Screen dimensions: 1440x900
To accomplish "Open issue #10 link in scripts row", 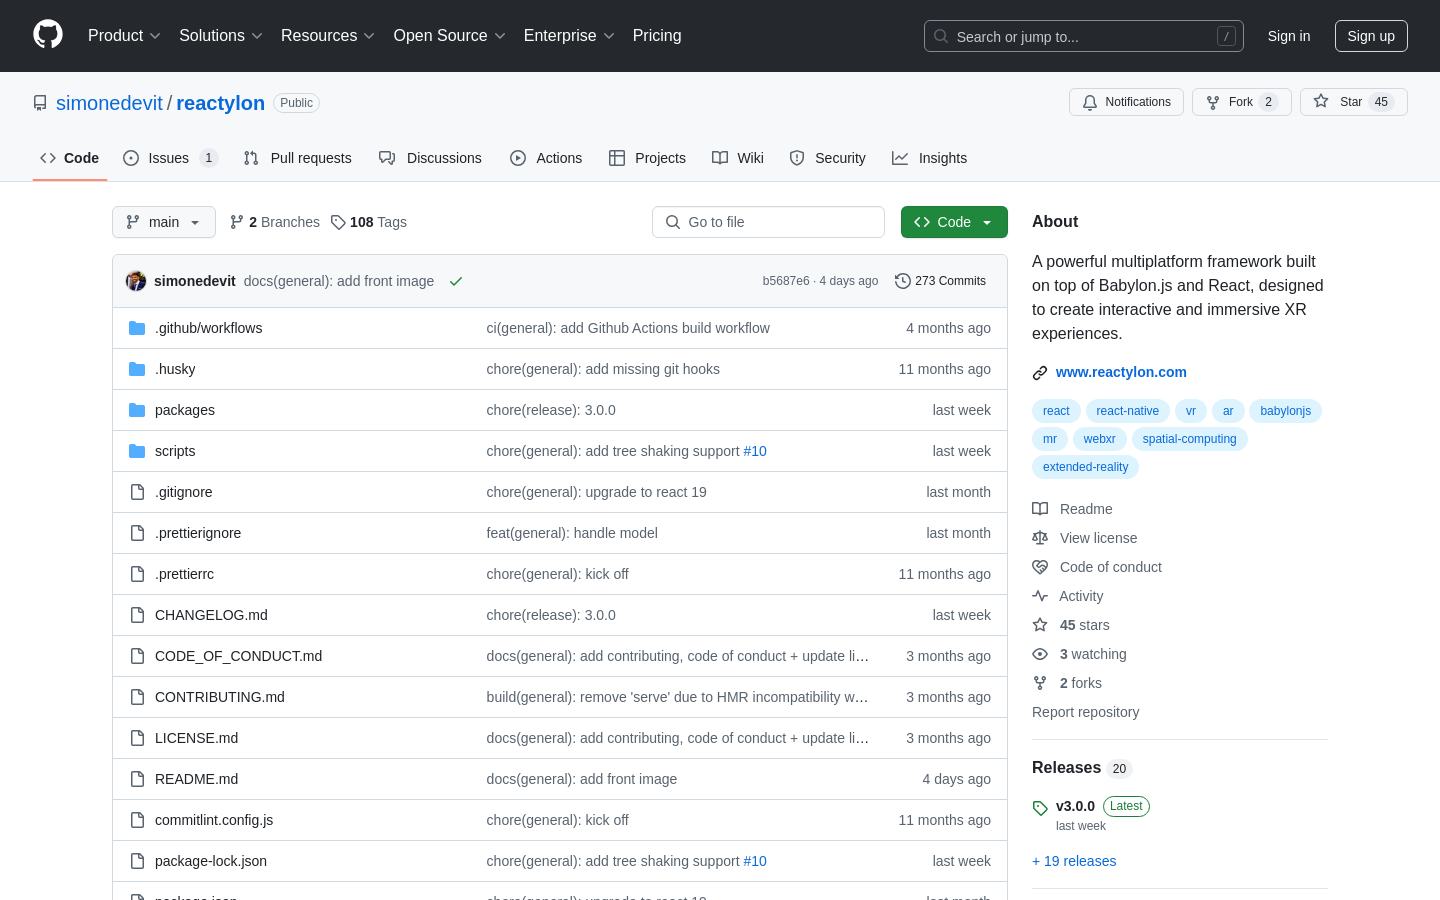I will (x=755, y=451).
